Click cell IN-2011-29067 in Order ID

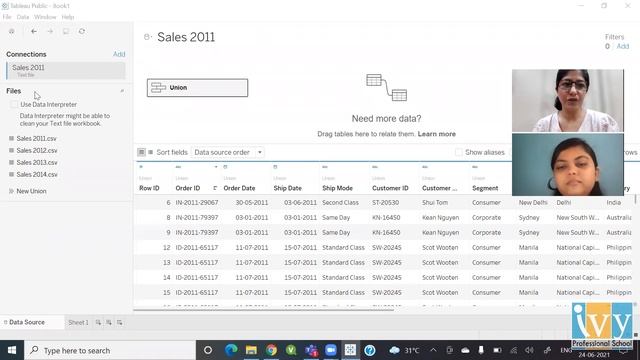tap(197, 202)
